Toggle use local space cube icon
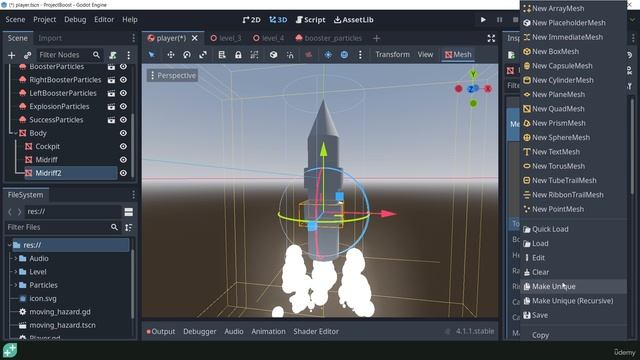The image size is (640, 360). [273, 55]
